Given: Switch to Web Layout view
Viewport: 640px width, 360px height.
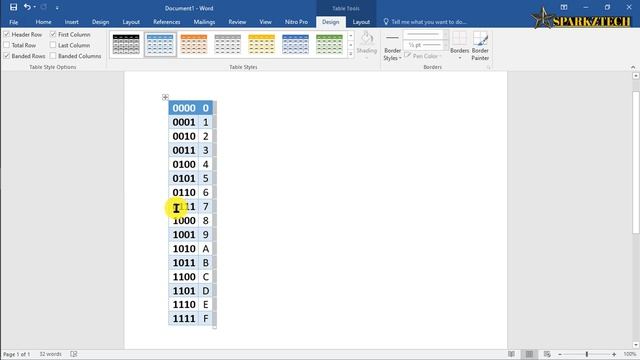Looking at the screenshot, I should [547, 354].
